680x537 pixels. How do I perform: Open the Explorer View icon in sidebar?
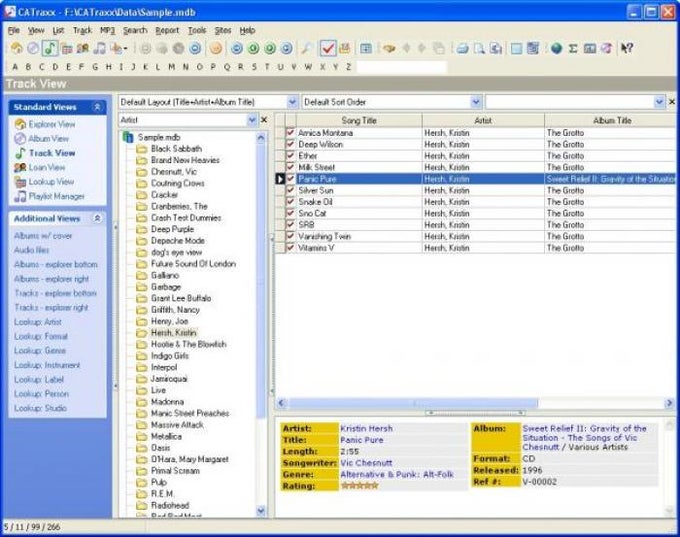[20, 125]
